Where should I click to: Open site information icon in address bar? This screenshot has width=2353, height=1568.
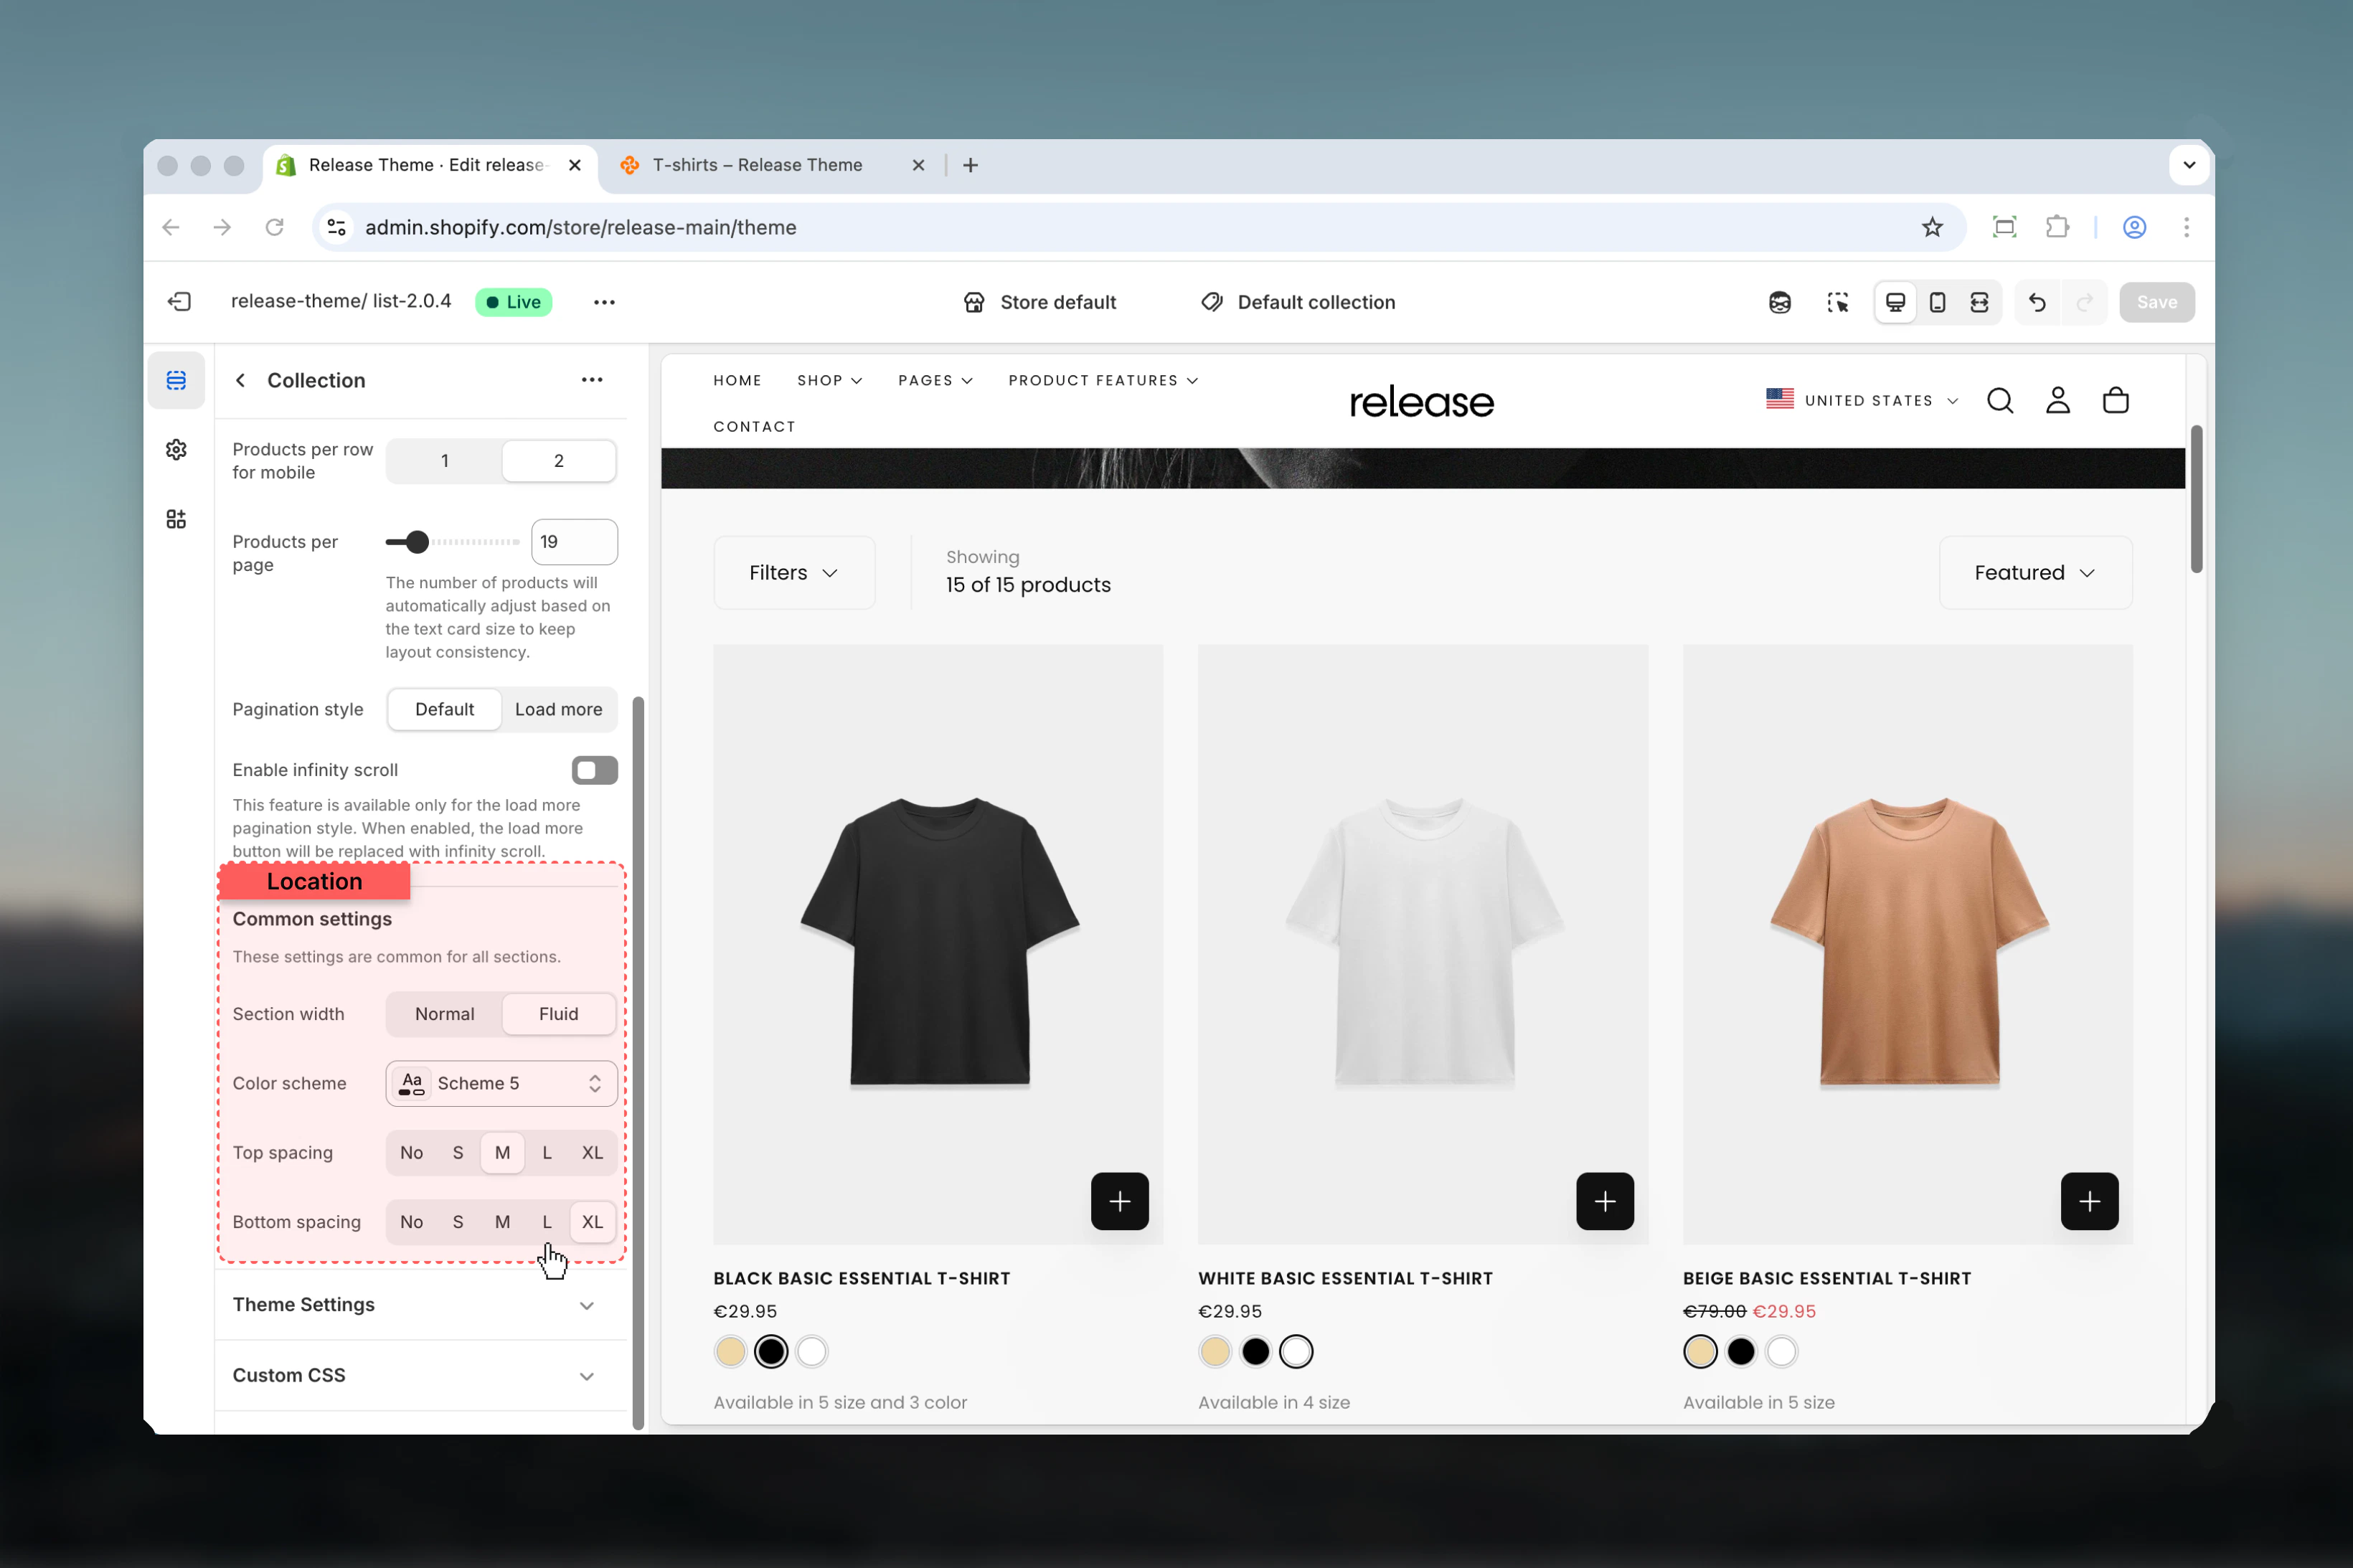coord(337,227)
